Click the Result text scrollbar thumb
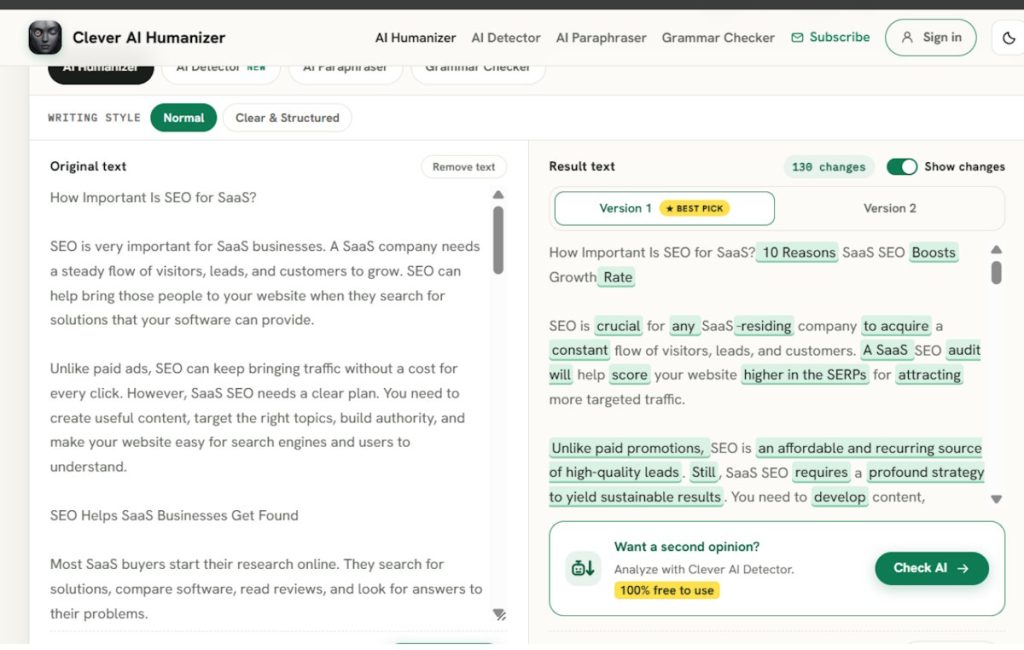The image size is (1024, 650). coord(996,272)
